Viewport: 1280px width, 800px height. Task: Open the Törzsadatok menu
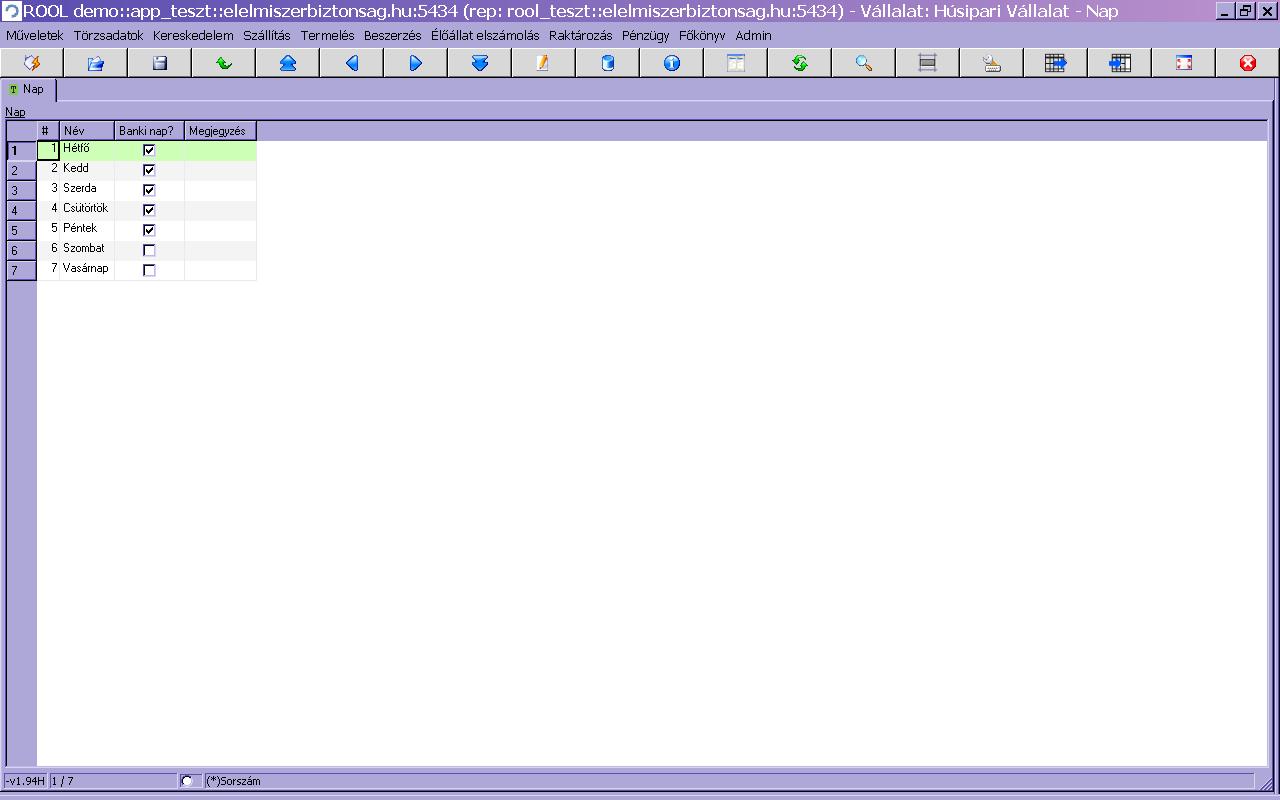[x=108, y=35]
